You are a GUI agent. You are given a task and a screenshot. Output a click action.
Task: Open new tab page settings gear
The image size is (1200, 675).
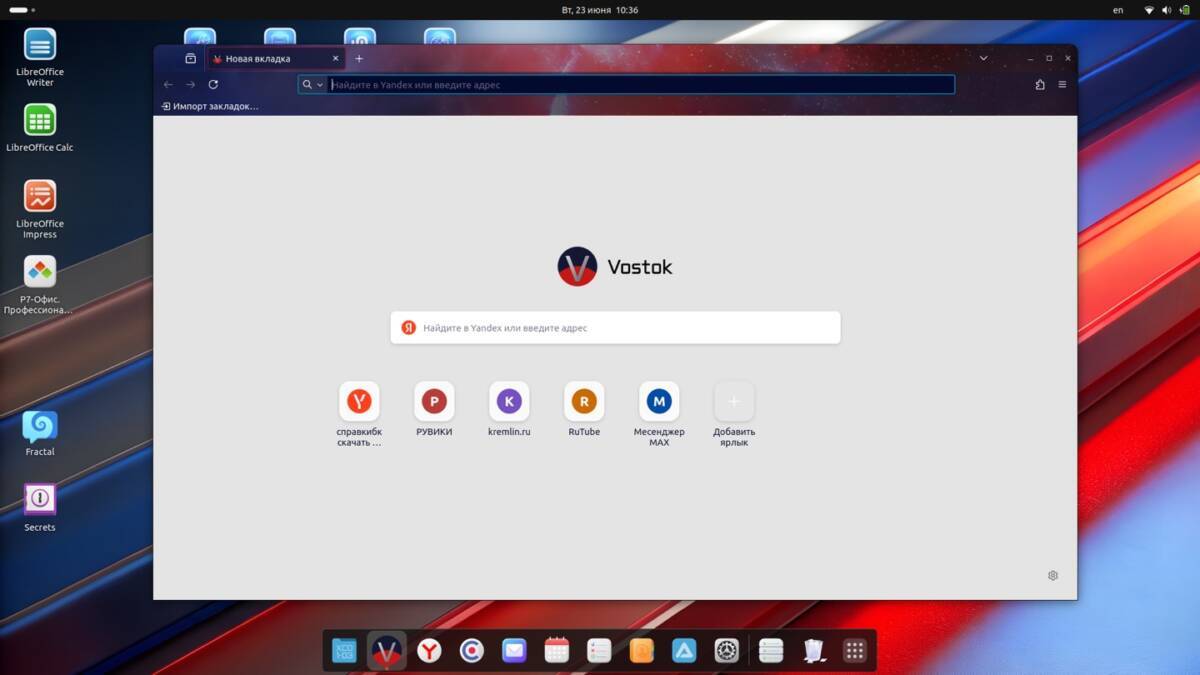click(1053, 576)
